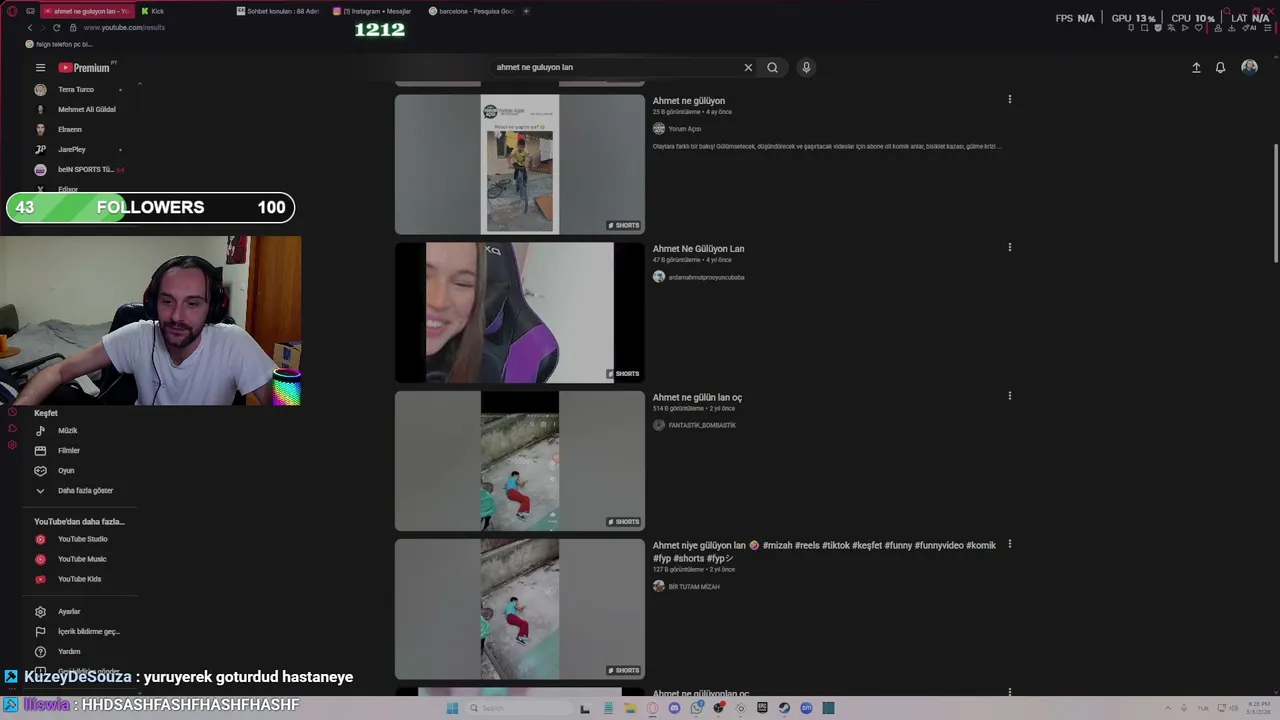
Task: Open the Opera GX menu logo
Action: pyautogui.click(x=12, y=11)
